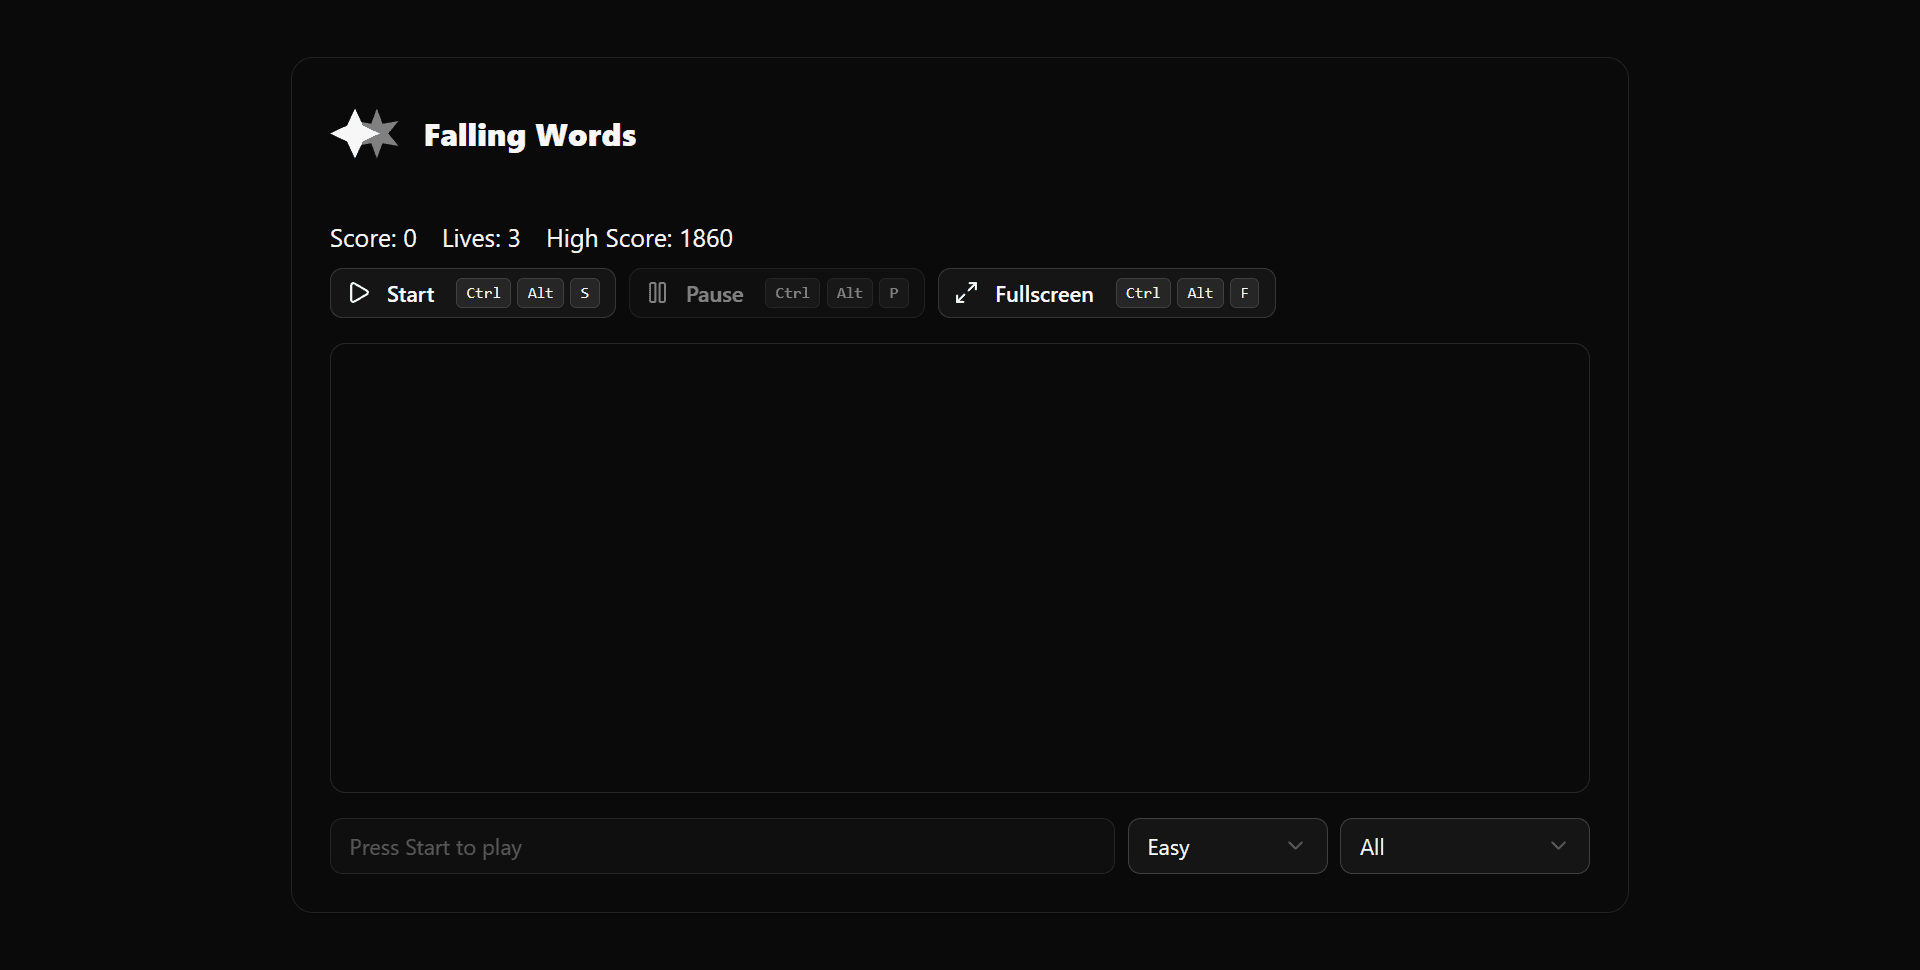Click the Falling Words star logo
Screen dimensions: 1920x970
363,133
